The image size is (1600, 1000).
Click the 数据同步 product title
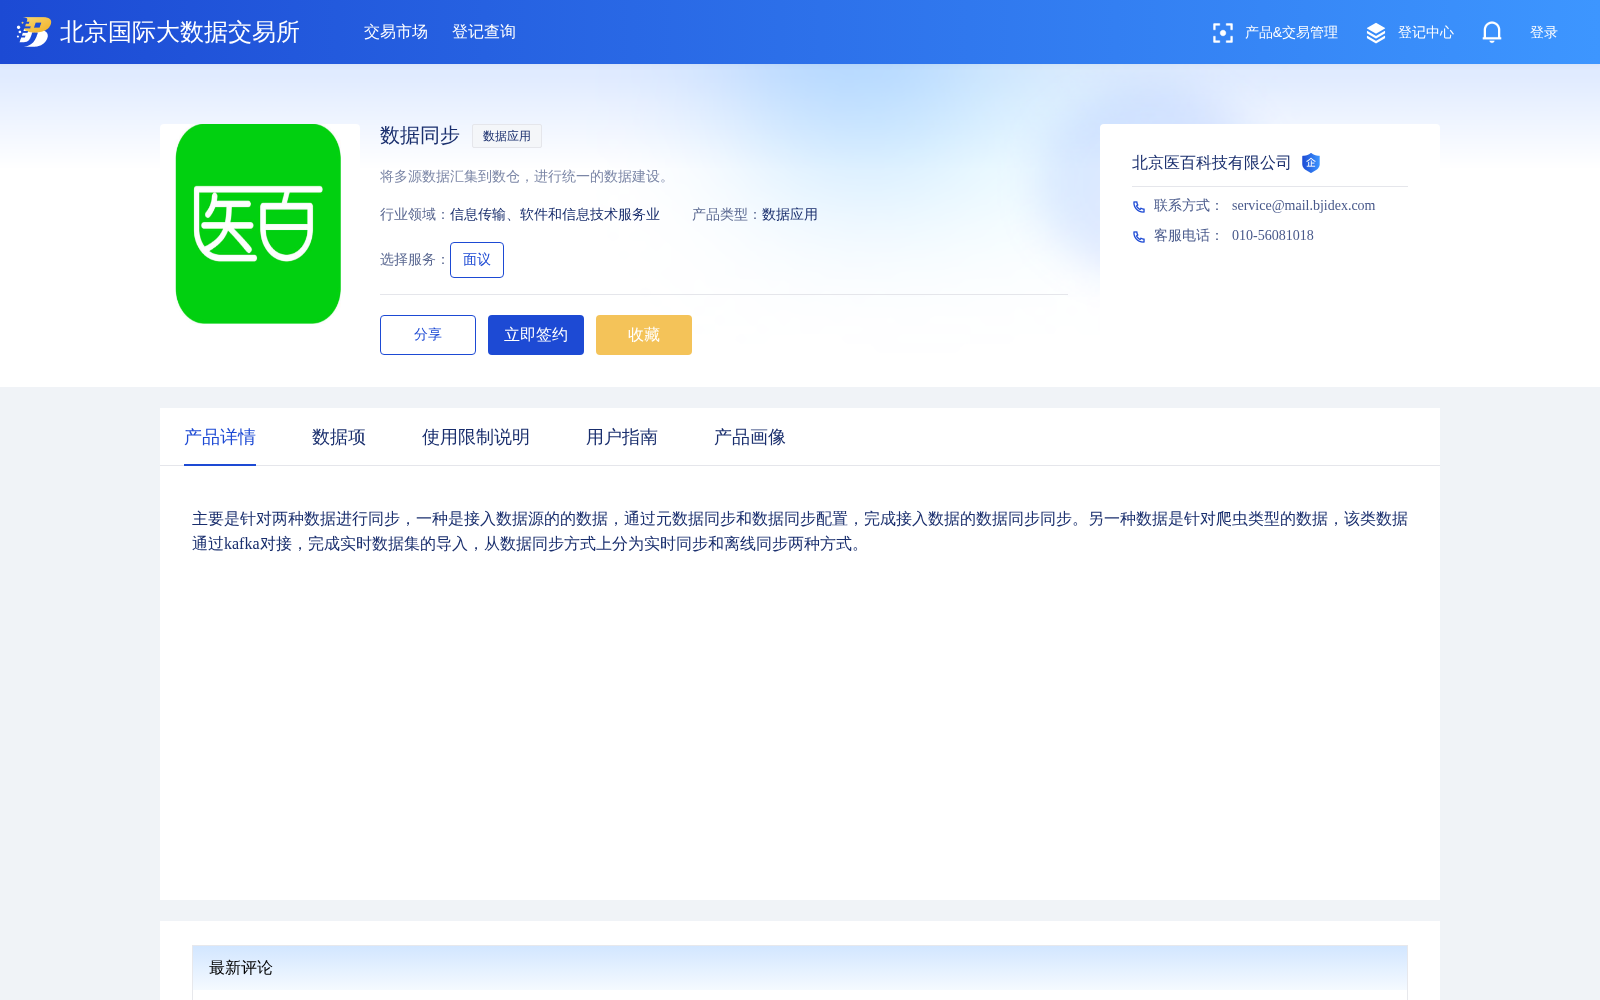[420, 135]
